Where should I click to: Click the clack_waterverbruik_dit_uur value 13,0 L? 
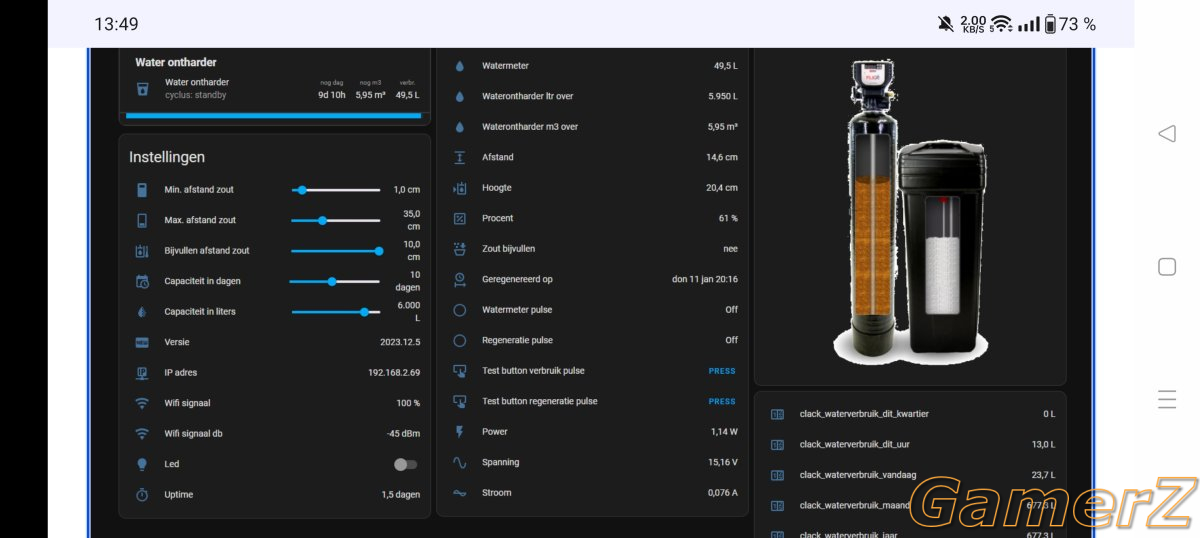[x=1043, y=444]
